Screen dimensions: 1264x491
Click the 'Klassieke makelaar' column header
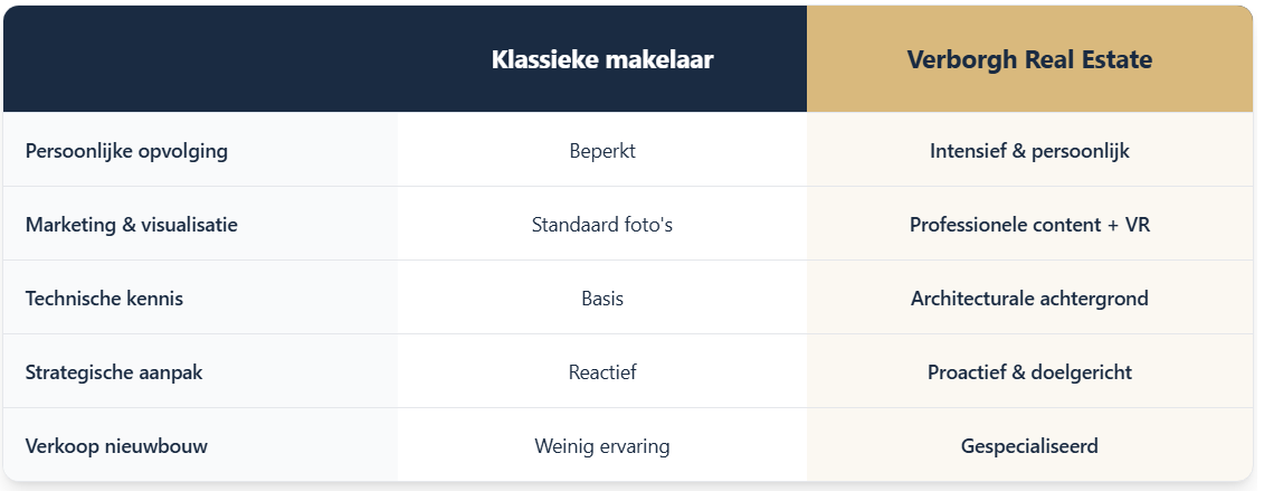click(x=602, y=60)
